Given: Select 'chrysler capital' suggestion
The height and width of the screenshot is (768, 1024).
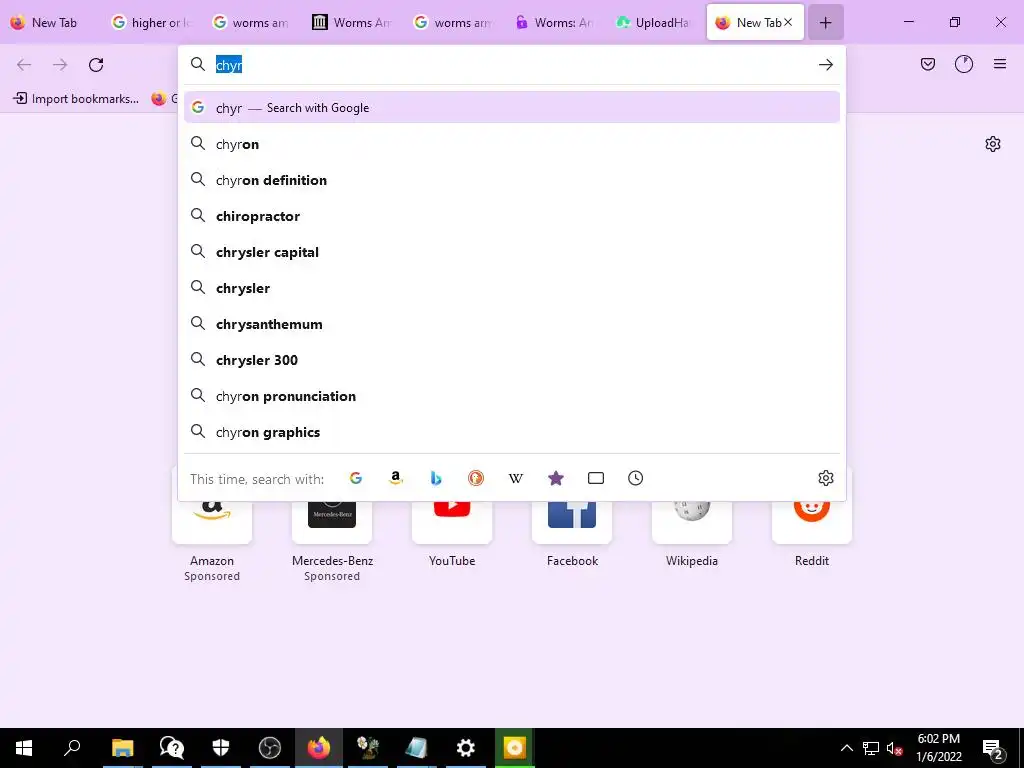Looking at the screenshot, I should [x=512, y=252].
